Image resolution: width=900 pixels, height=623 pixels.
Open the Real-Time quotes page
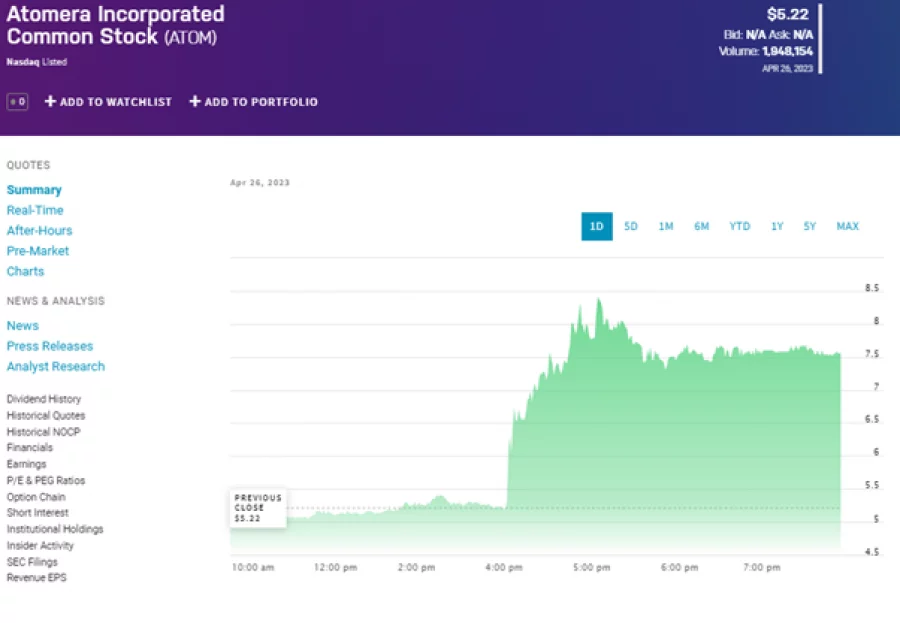(35, 210)
